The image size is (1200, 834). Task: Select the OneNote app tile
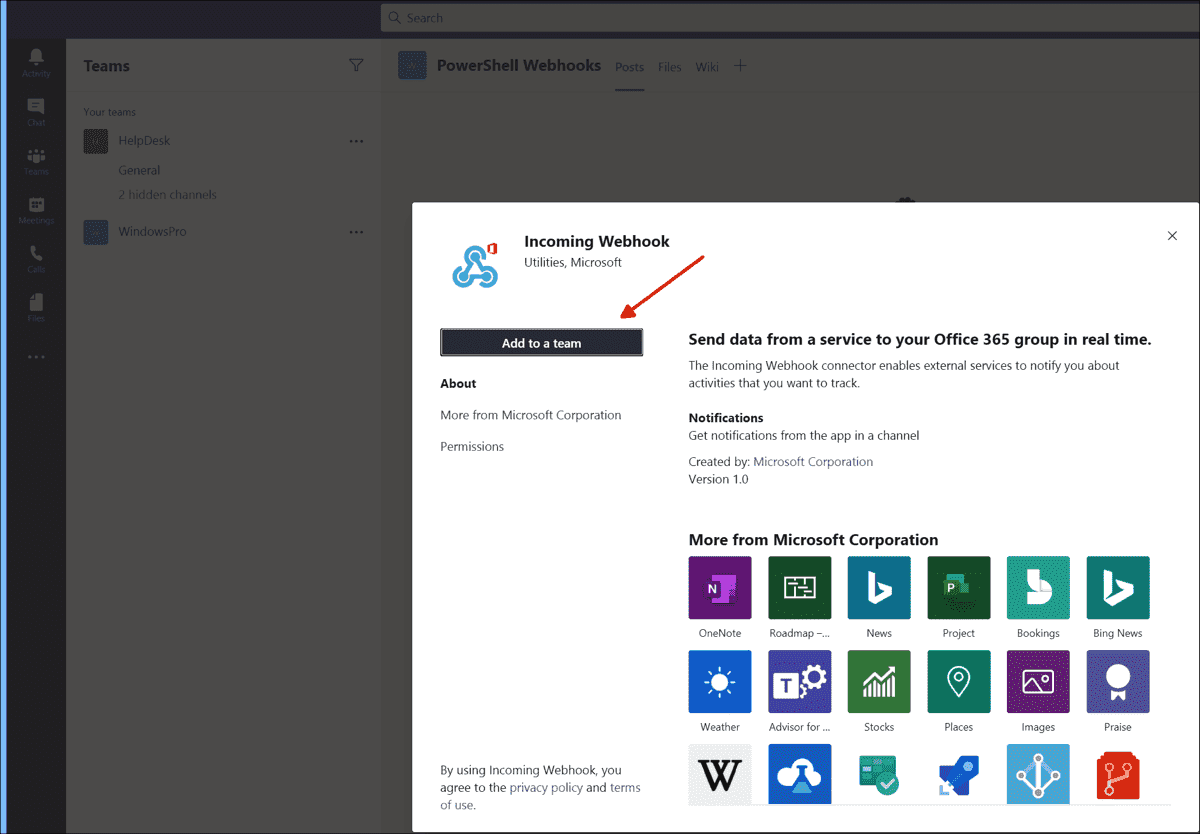(x=719, y=587)
